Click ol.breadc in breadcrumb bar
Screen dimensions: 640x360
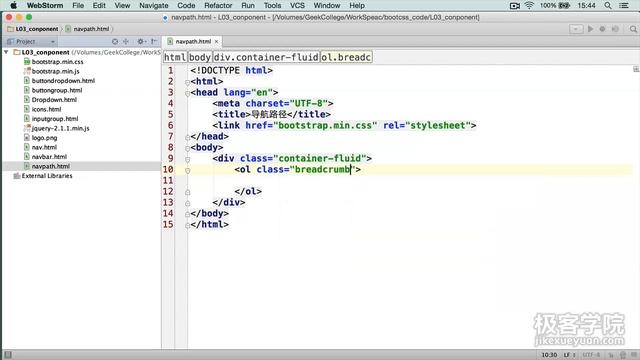pyautogui.click(x=346, y=57)
